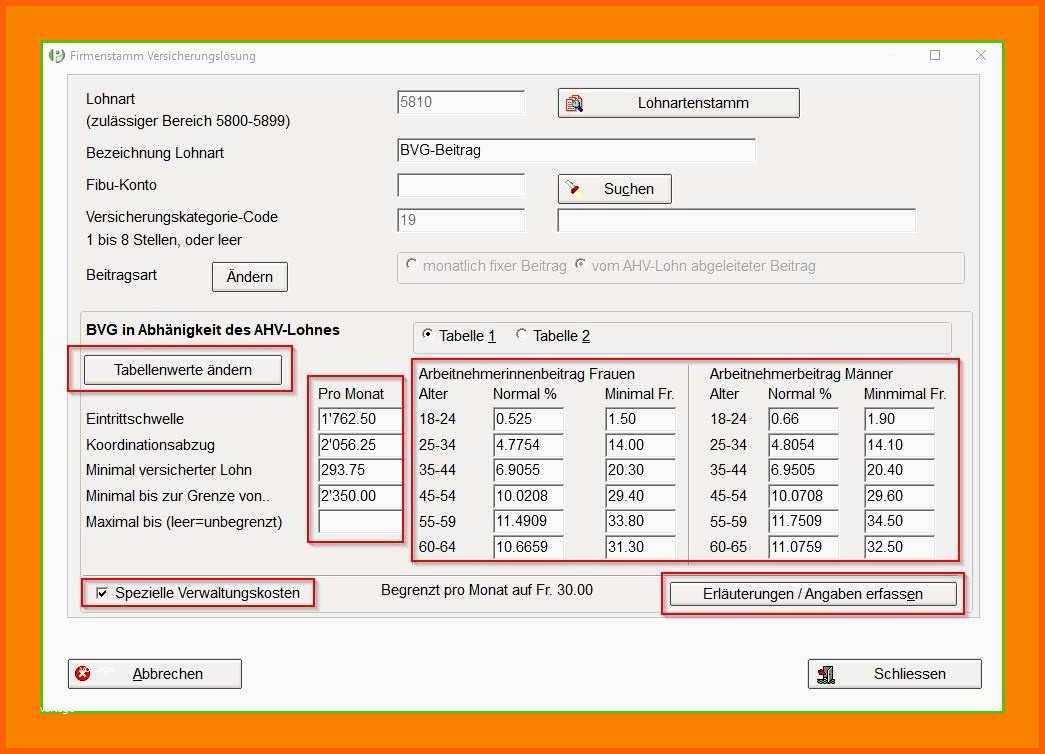
Task: Maximize the Firmenstamm window
Action: 935,56
